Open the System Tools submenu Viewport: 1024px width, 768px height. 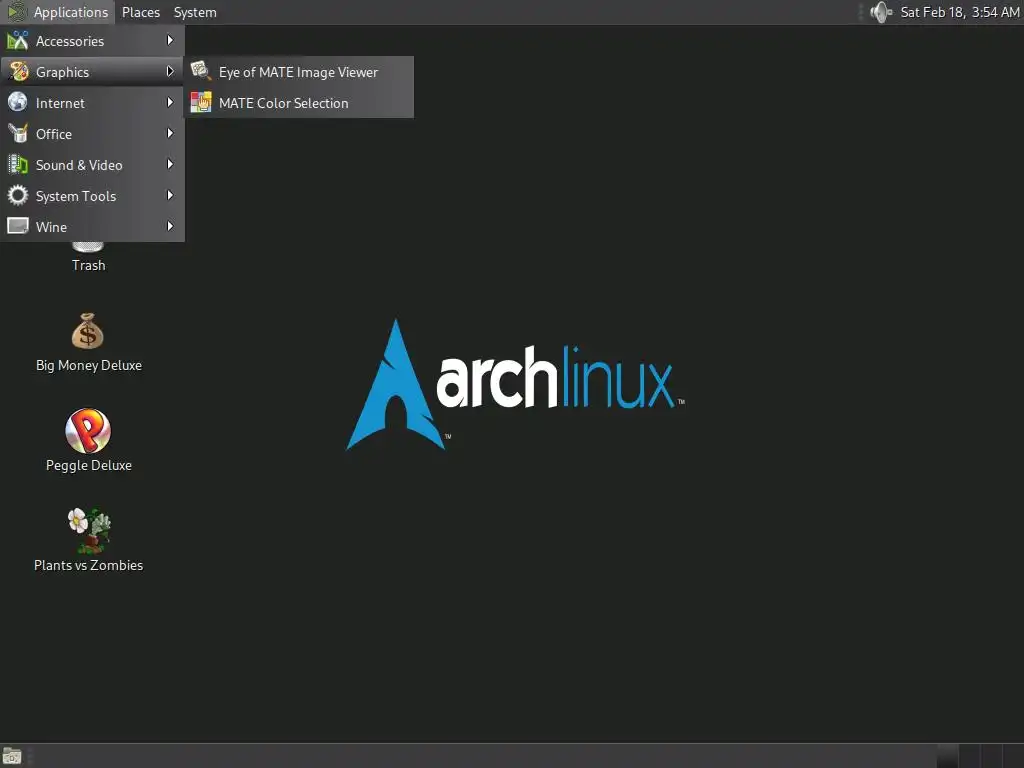pyautogui.click(x=92, y=196)
